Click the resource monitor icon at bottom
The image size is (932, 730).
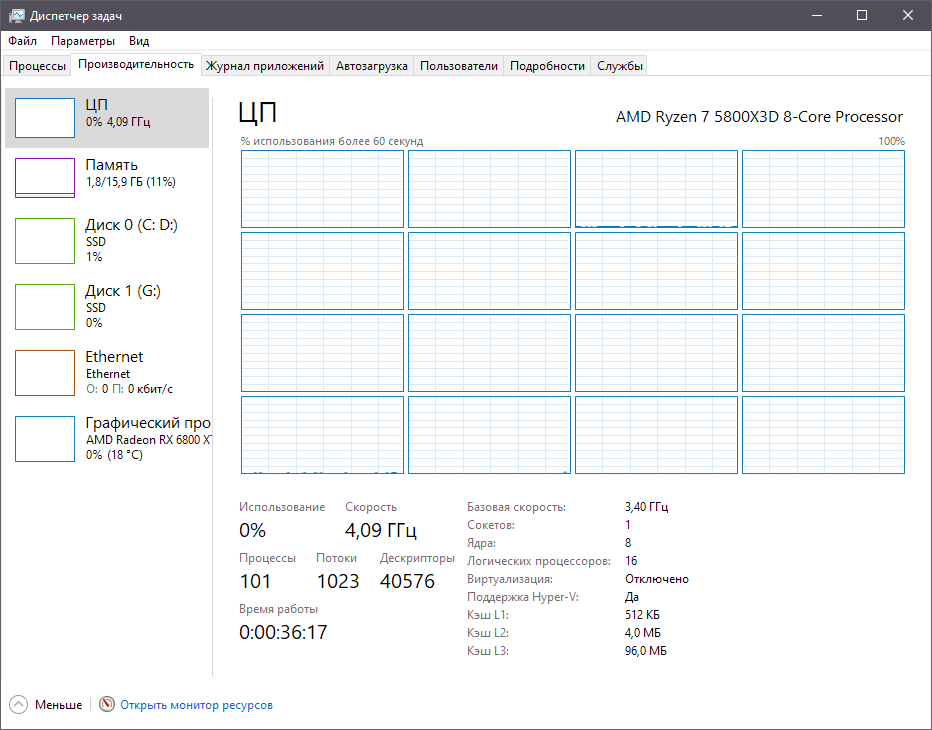point(105,704)
